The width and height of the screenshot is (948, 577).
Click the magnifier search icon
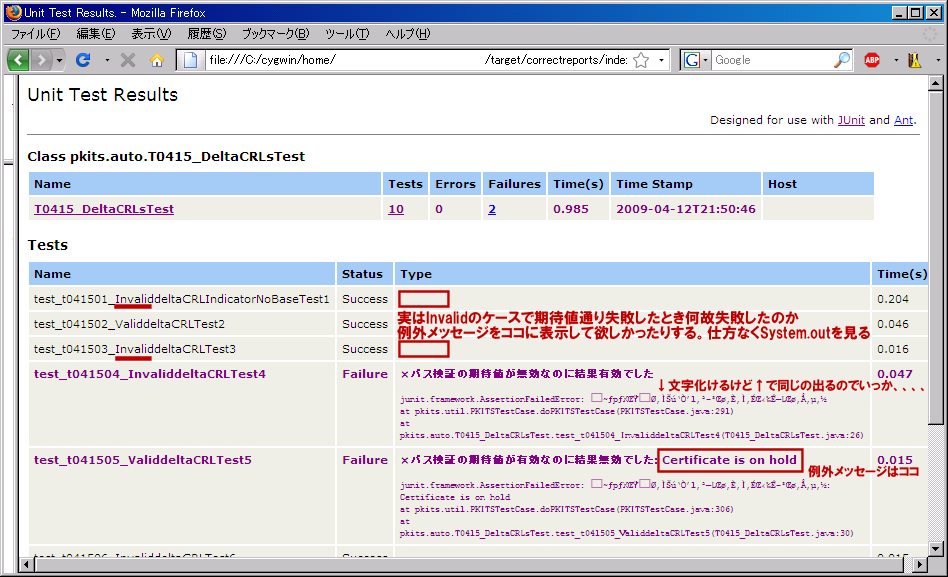tap(842, 60)
